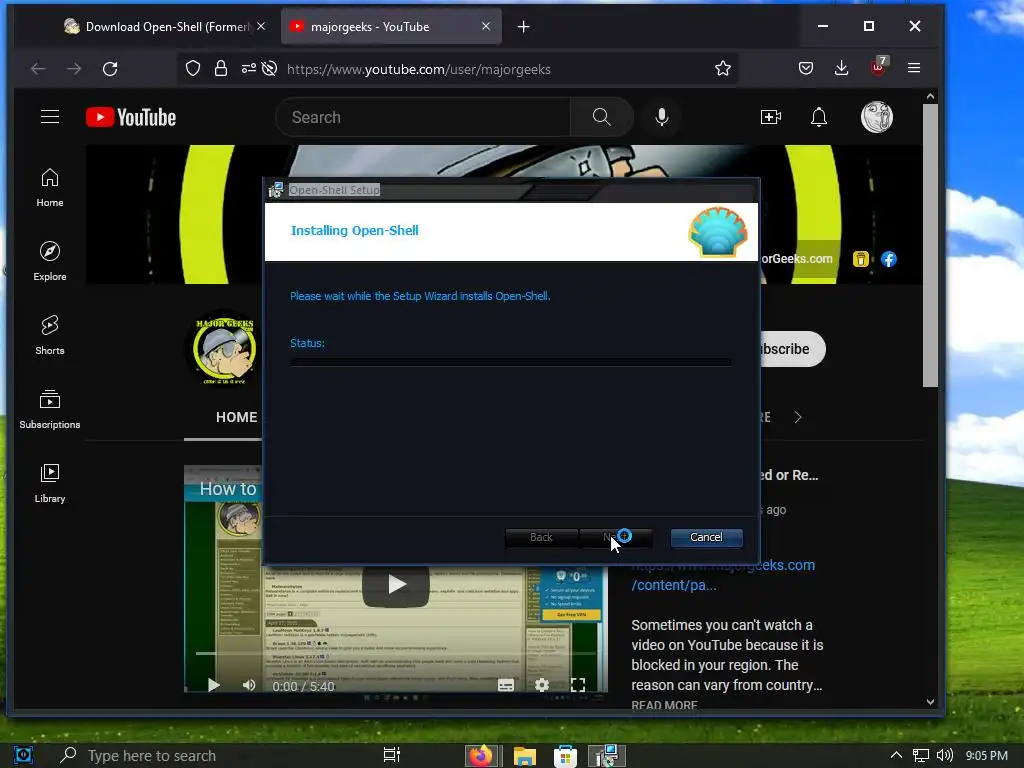The height and width of the screenshot is (768, 1024).
Task: Open Task View from the taskbar
Action: (x=391, y=756)
